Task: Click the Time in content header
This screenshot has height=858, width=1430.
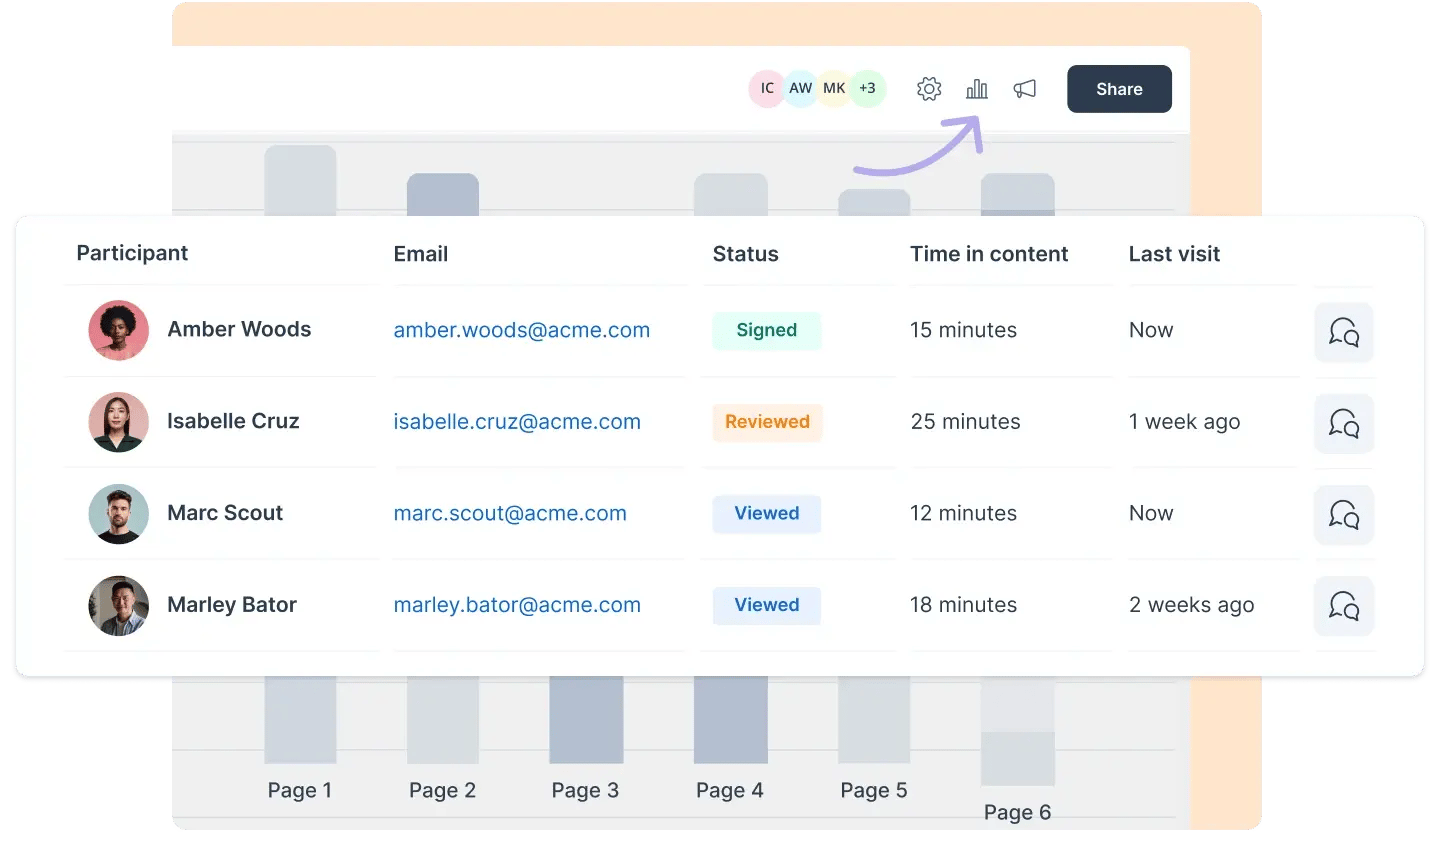Action: [989, 254]
